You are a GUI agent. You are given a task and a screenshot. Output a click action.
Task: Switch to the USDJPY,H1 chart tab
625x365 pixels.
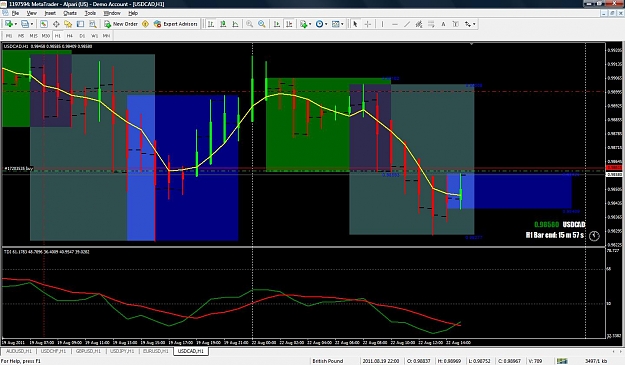coord(122,351)
